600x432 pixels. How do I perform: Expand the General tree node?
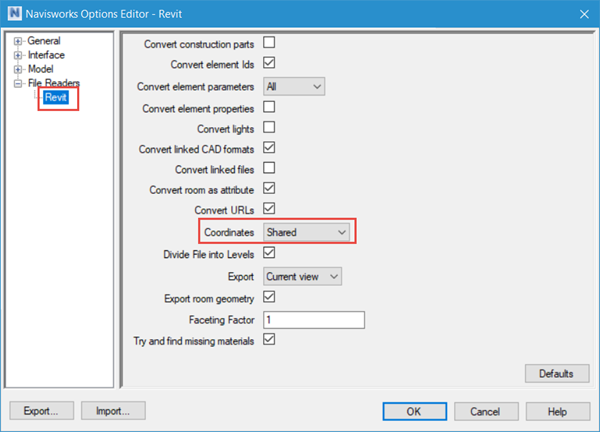[18, 41]
